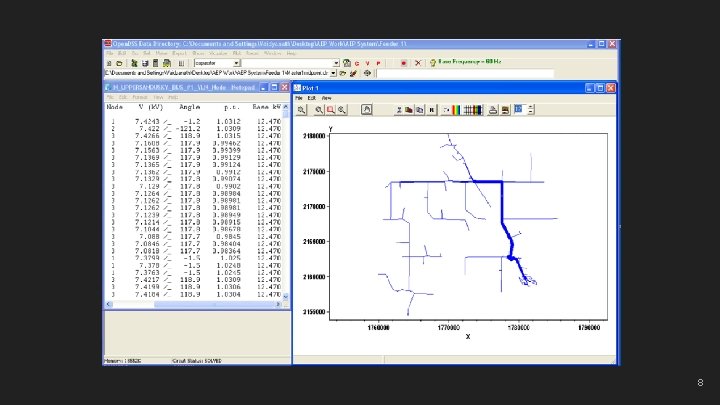Click the red P button in OpenDSS toolbar
The image size is (720, 405).
point(378,63)
